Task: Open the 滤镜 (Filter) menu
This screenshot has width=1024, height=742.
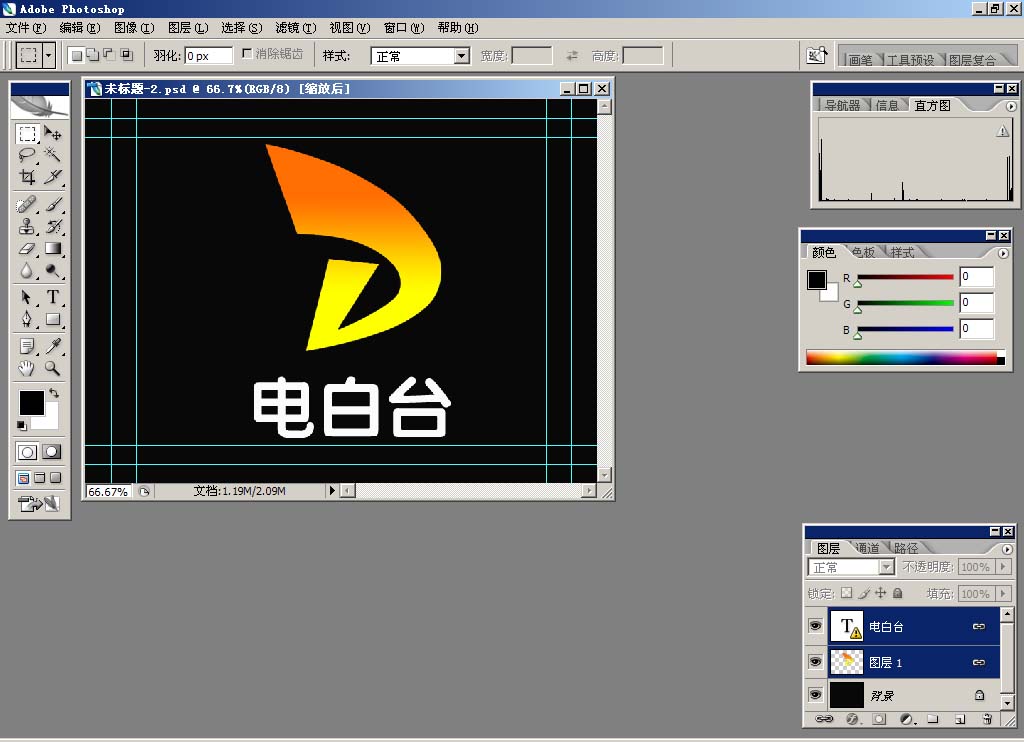Action: 295,28
